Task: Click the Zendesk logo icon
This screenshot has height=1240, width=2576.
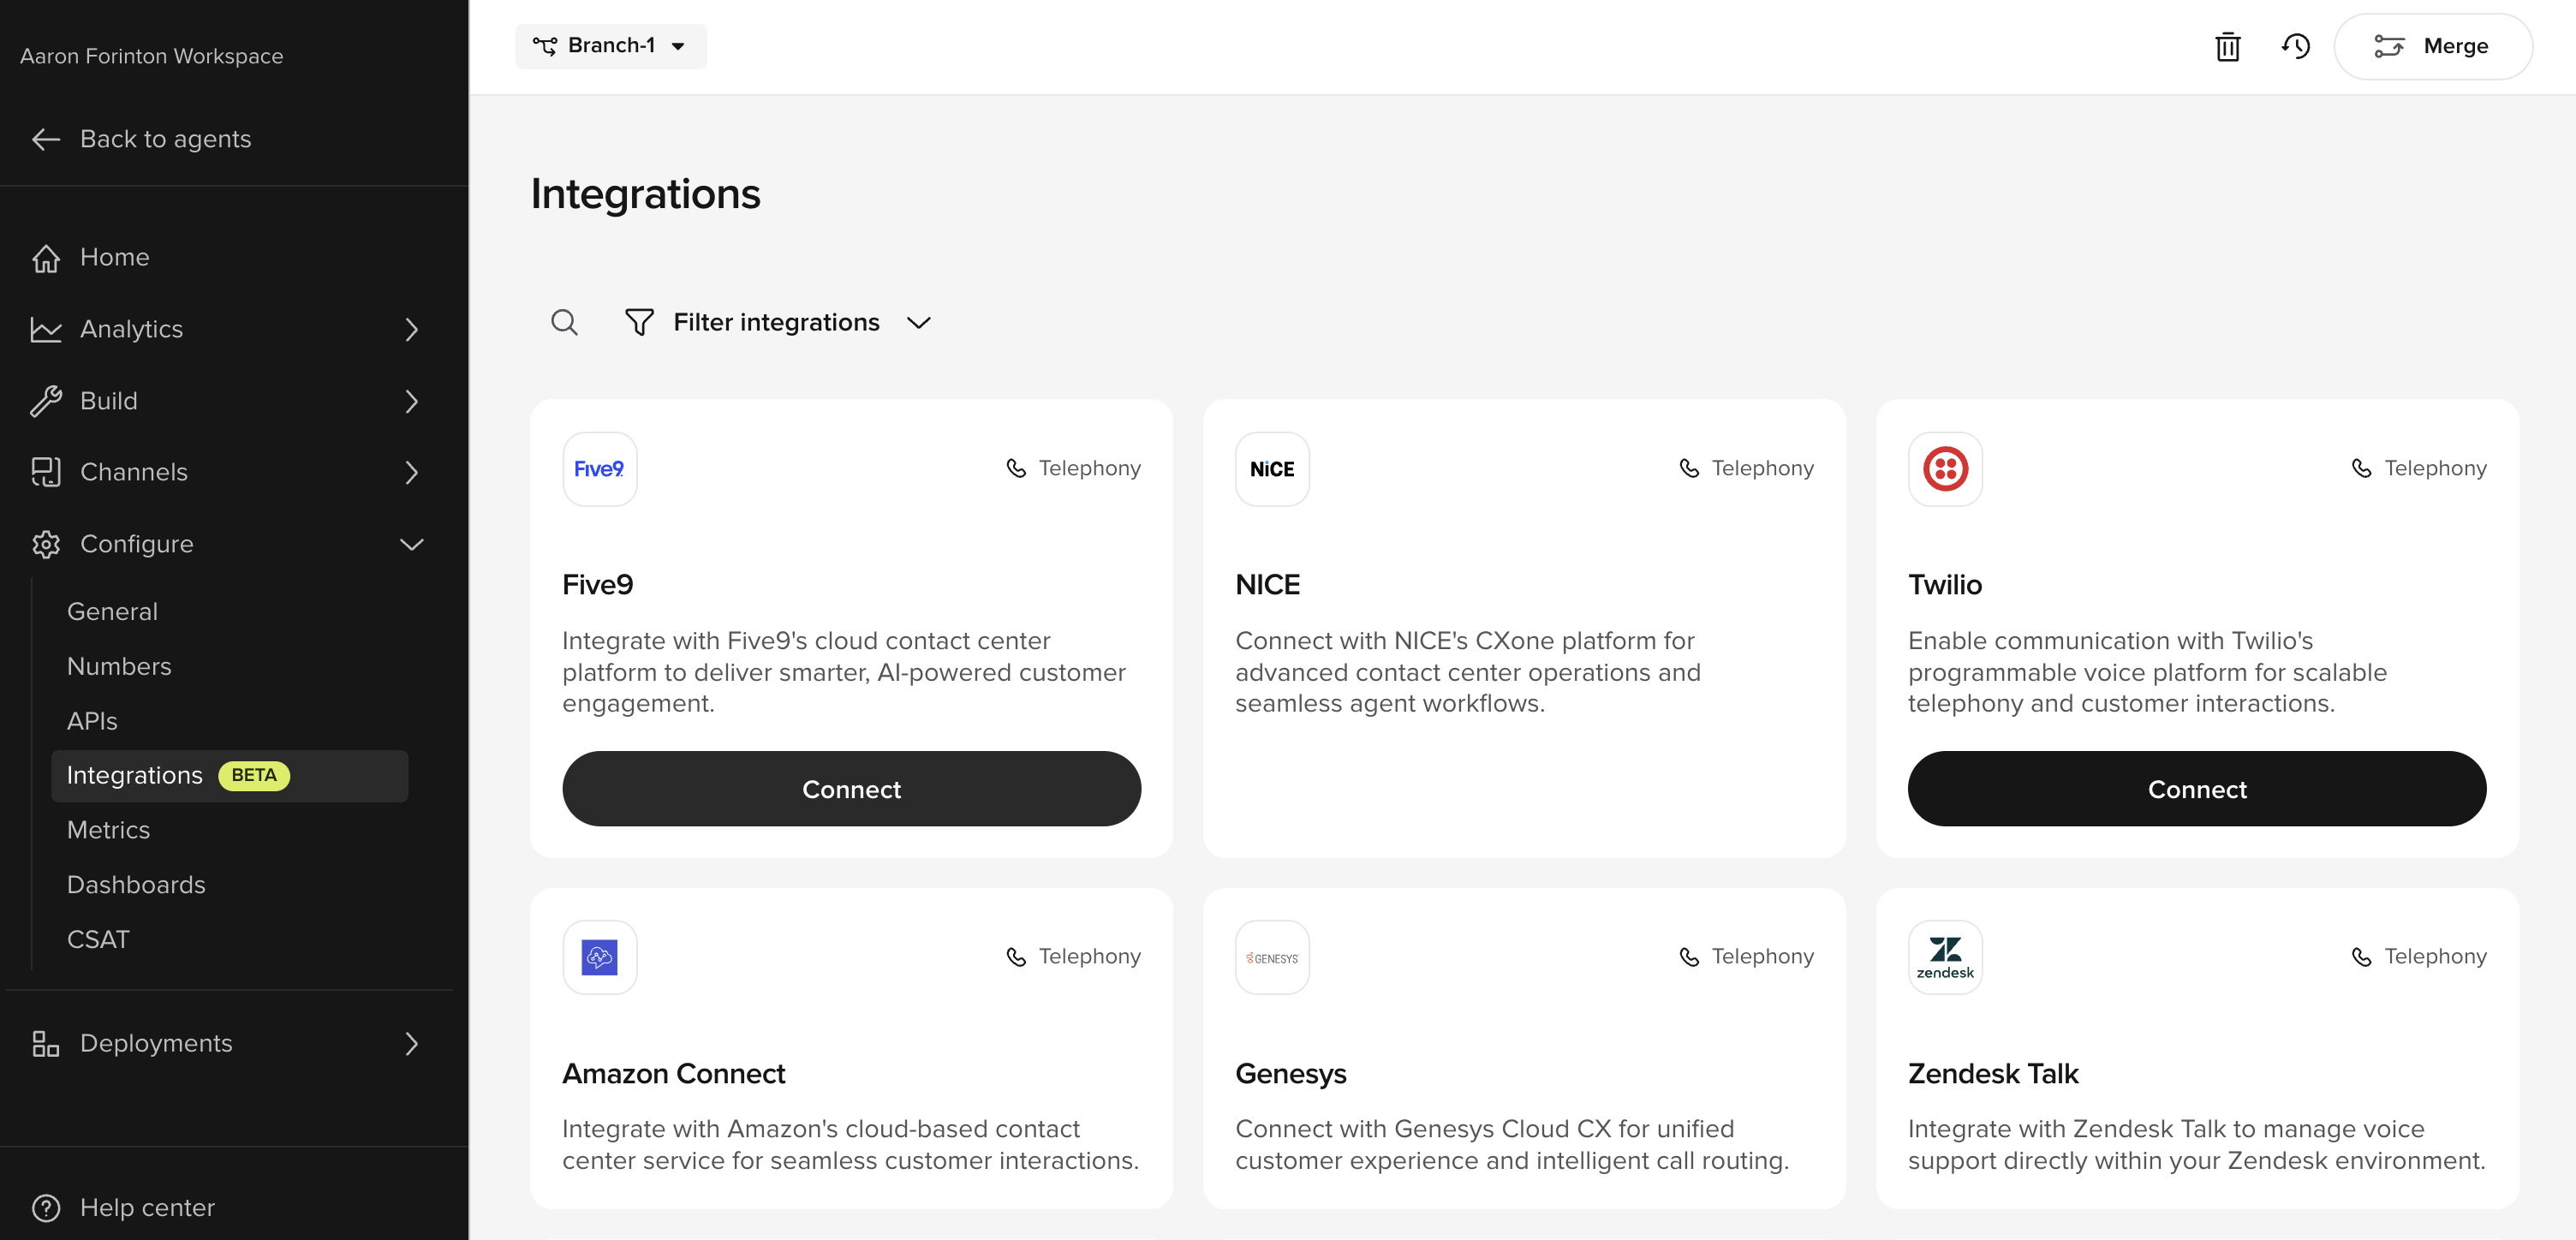Action: coord(1946,957)
